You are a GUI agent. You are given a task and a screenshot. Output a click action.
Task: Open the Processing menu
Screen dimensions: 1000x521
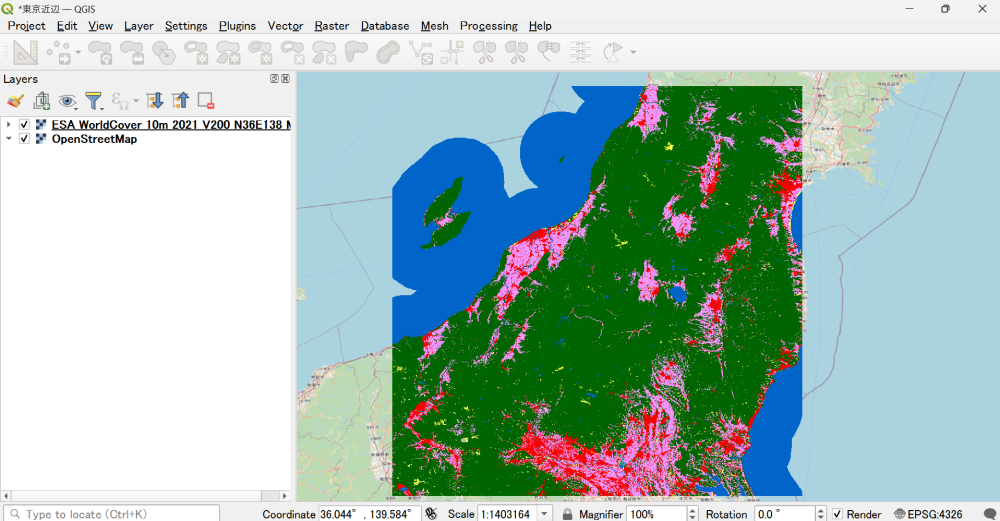click(x=488, y=26)
